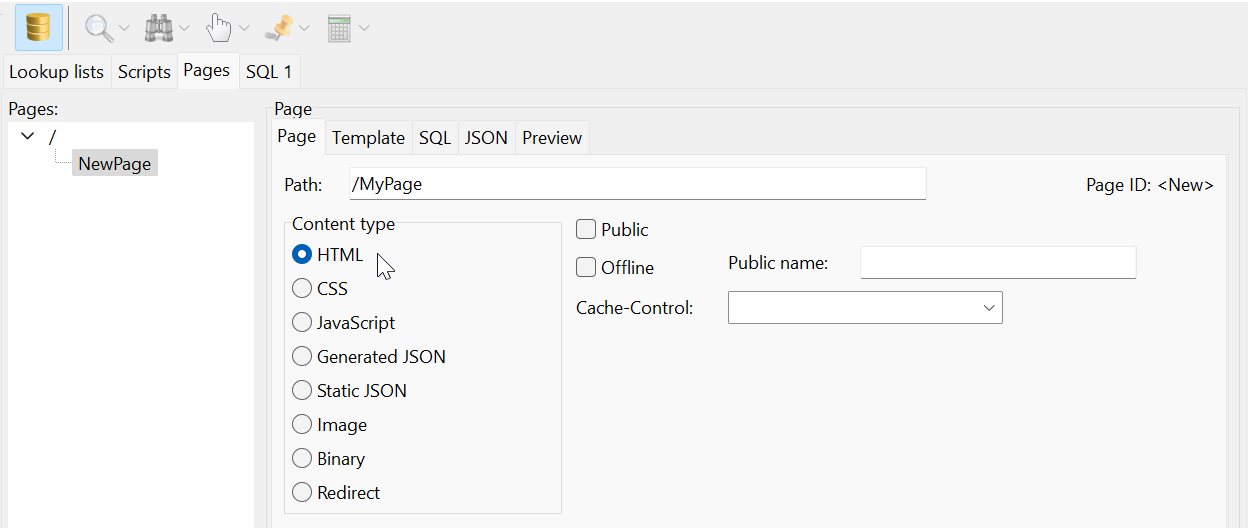Enable the Public checkbox
1248x528 pixels.
tap(586, 230)
